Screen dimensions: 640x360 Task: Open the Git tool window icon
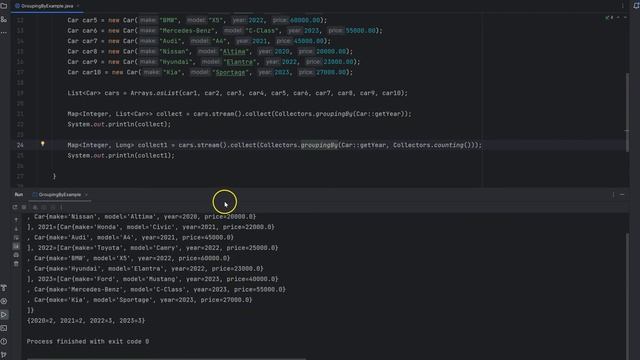[x=4, y=355]
